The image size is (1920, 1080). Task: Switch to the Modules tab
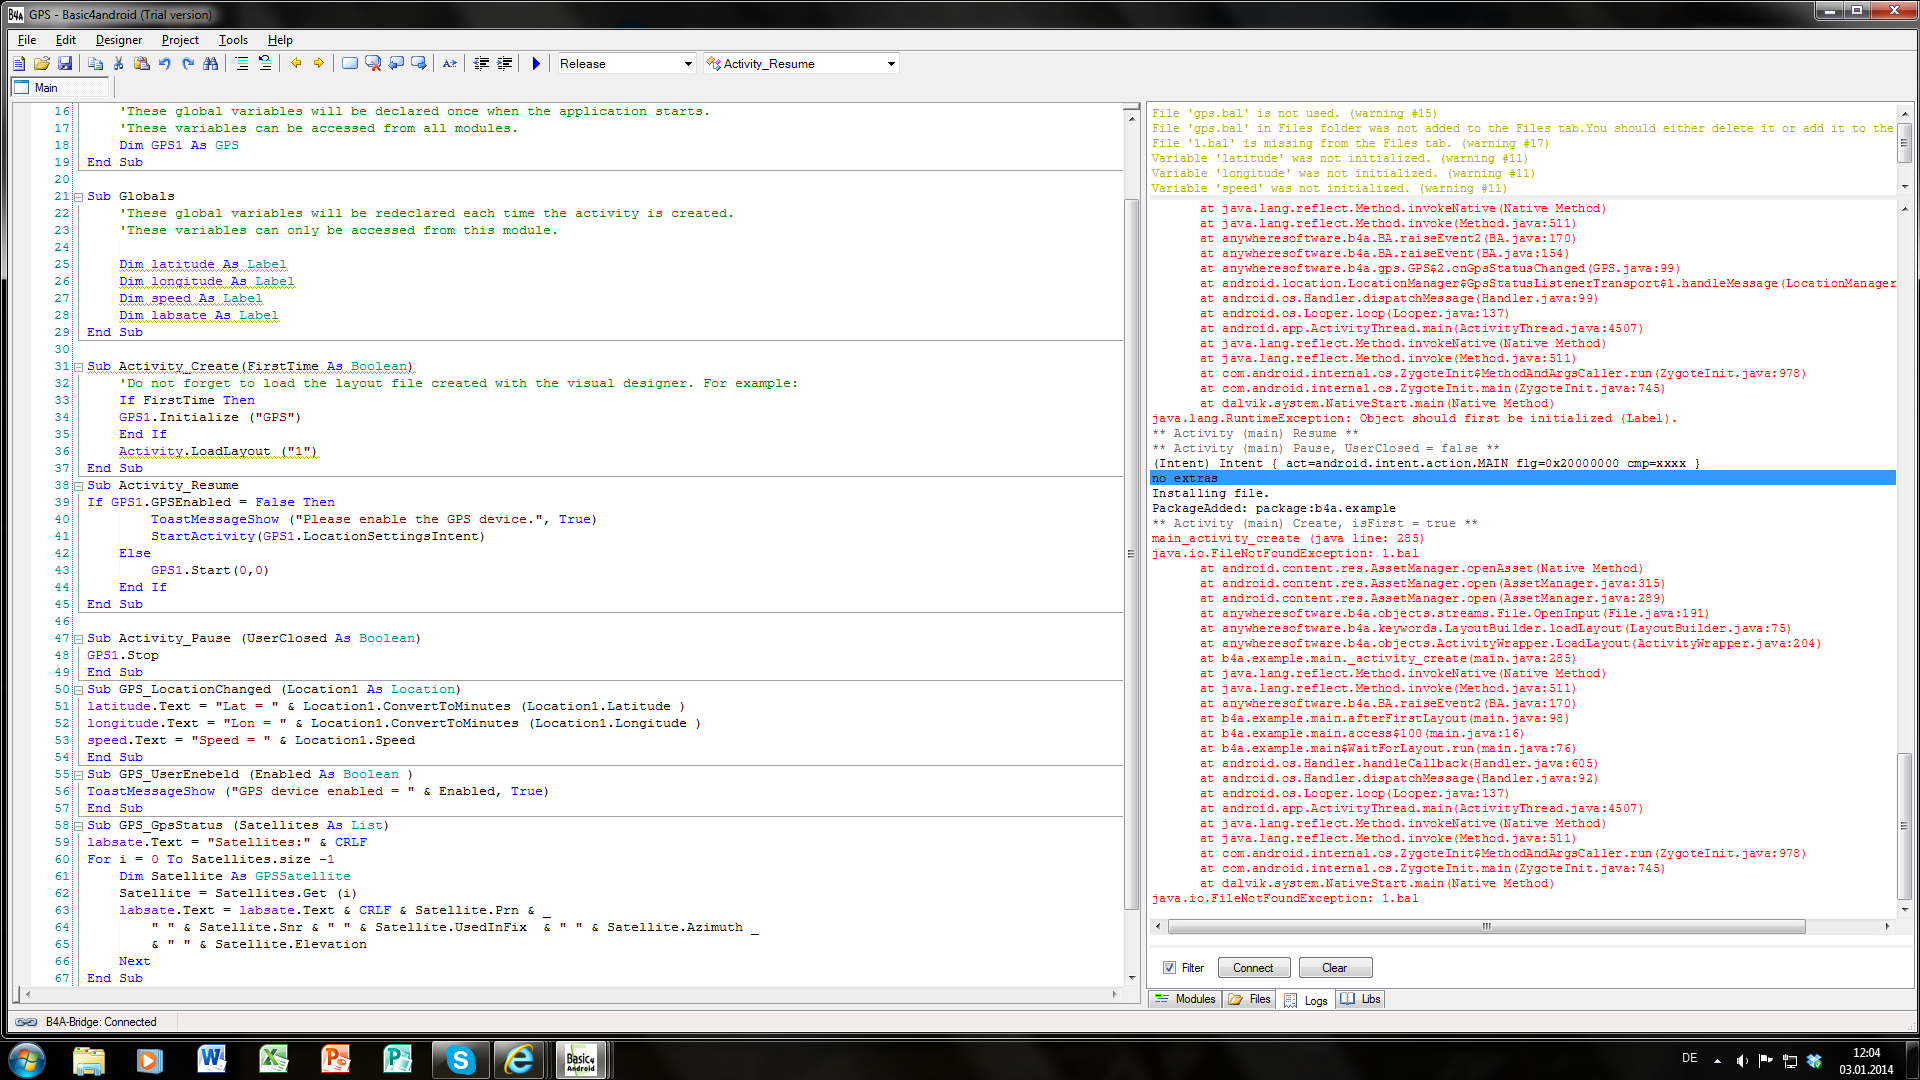click(x=1185, y=999)
